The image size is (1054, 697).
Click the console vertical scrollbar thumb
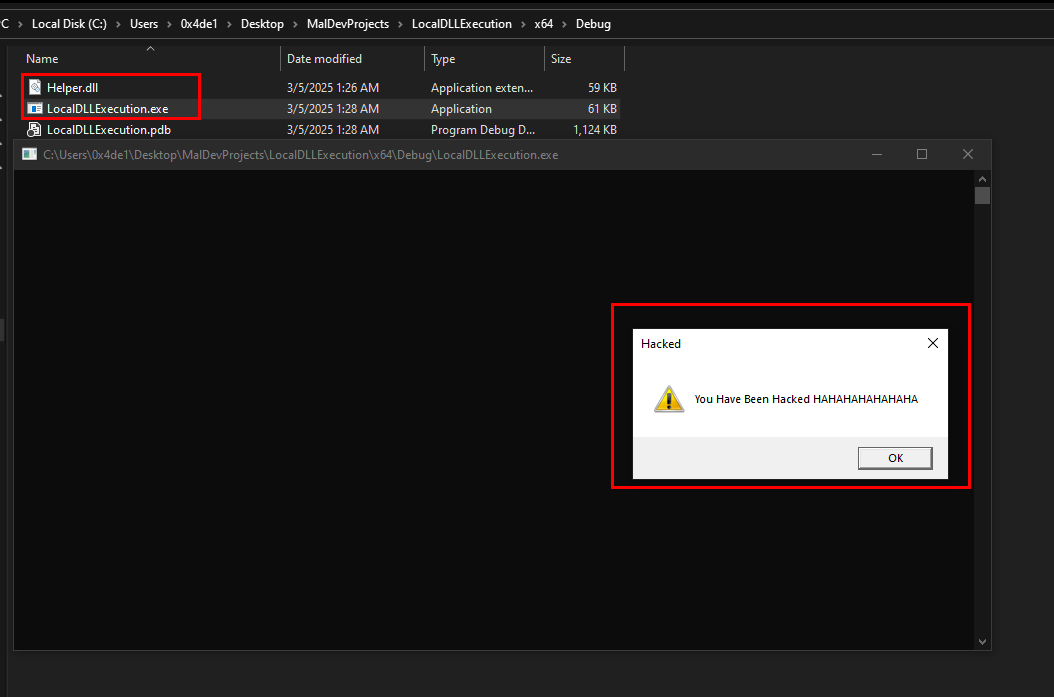coord(982,196)
